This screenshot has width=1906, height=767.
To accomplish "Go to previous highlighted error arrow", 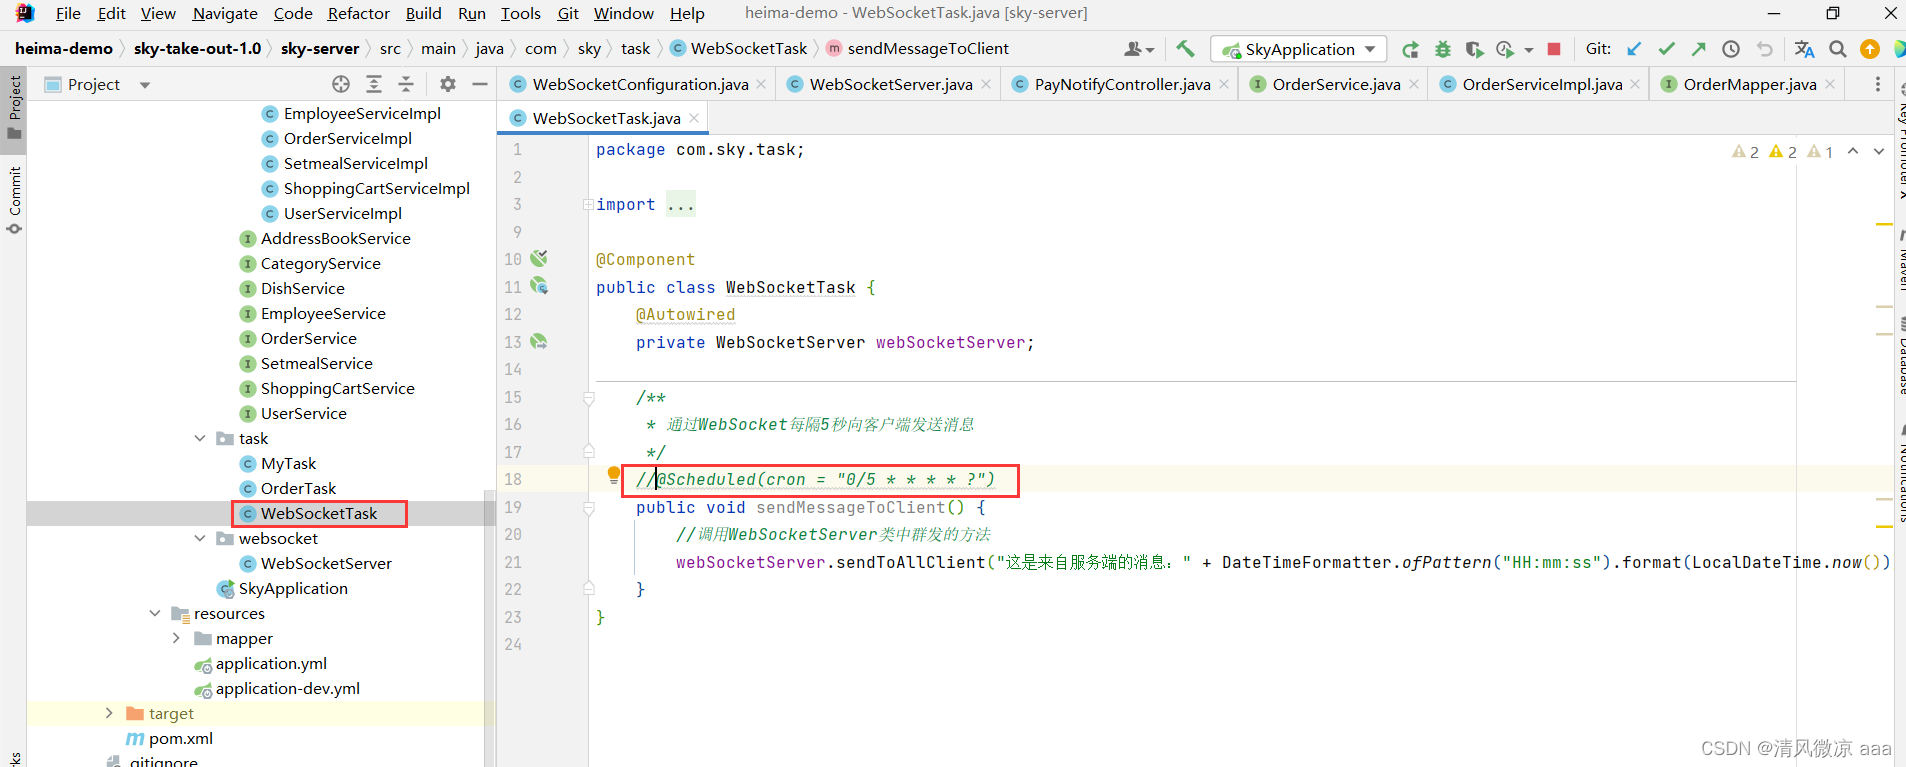I will pos(1853,151).
